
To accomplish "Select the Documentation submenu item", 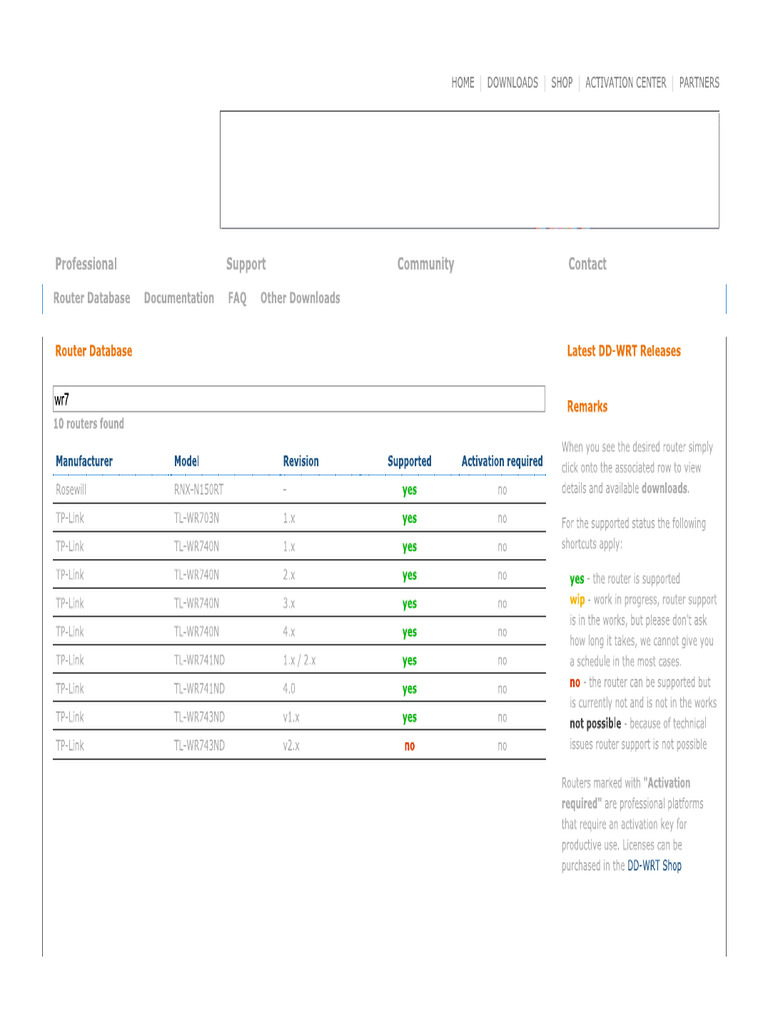I will click(179, 298).
